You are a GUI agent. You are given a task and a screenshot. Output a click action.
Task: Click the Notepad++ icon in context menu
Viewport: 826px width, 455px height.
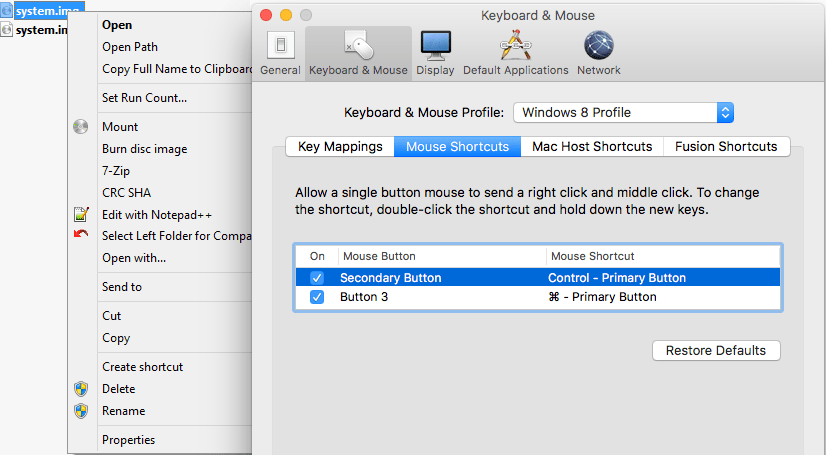click(x=81, y=215)
